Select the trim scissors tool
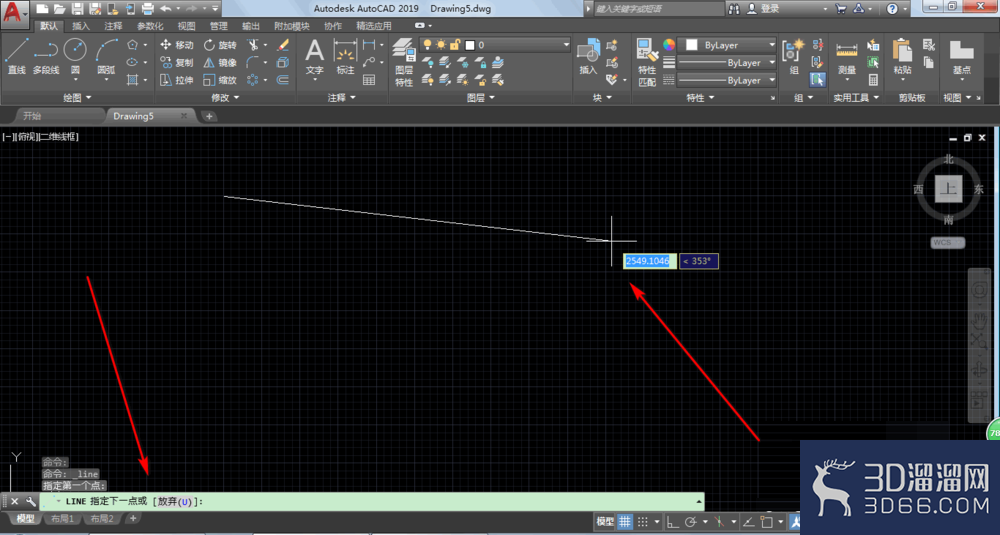Viewport: 1000px width, 535px height. (x=254, y=45)
